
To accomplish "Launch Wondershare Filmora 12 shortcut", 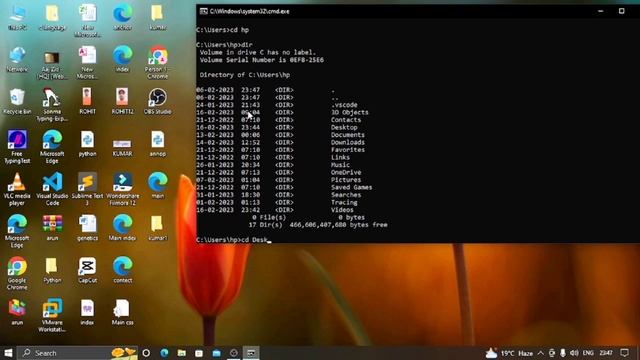I will pos(122,189).
